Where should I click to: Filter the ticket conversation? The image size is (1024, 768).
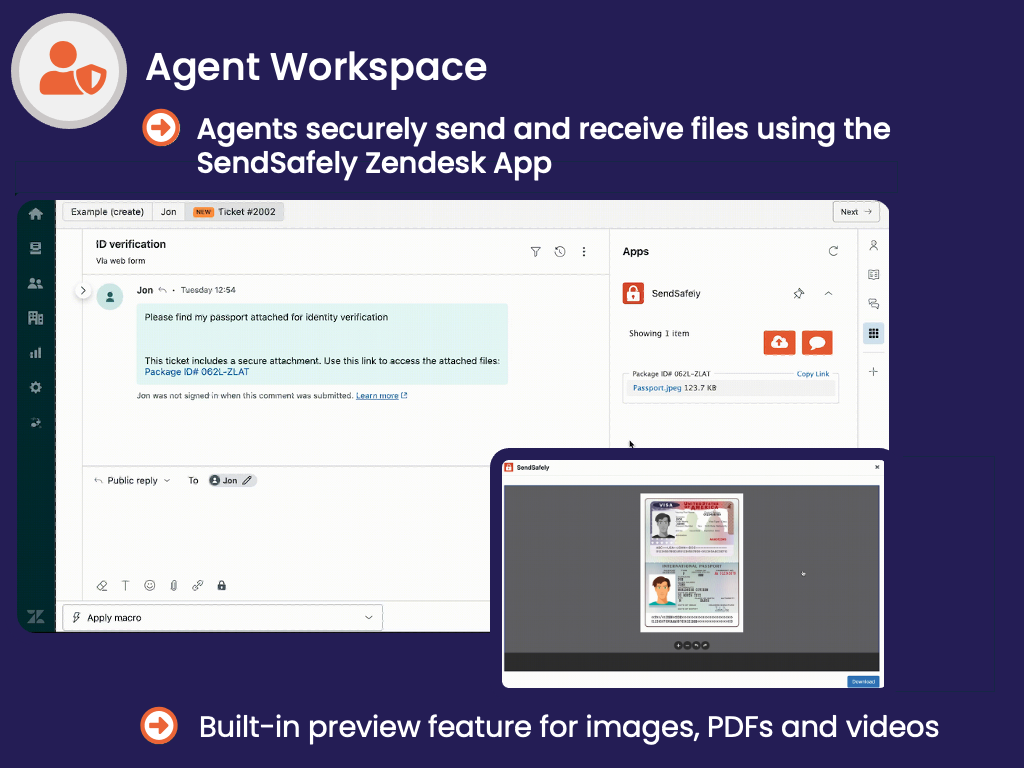pos(536,252)
